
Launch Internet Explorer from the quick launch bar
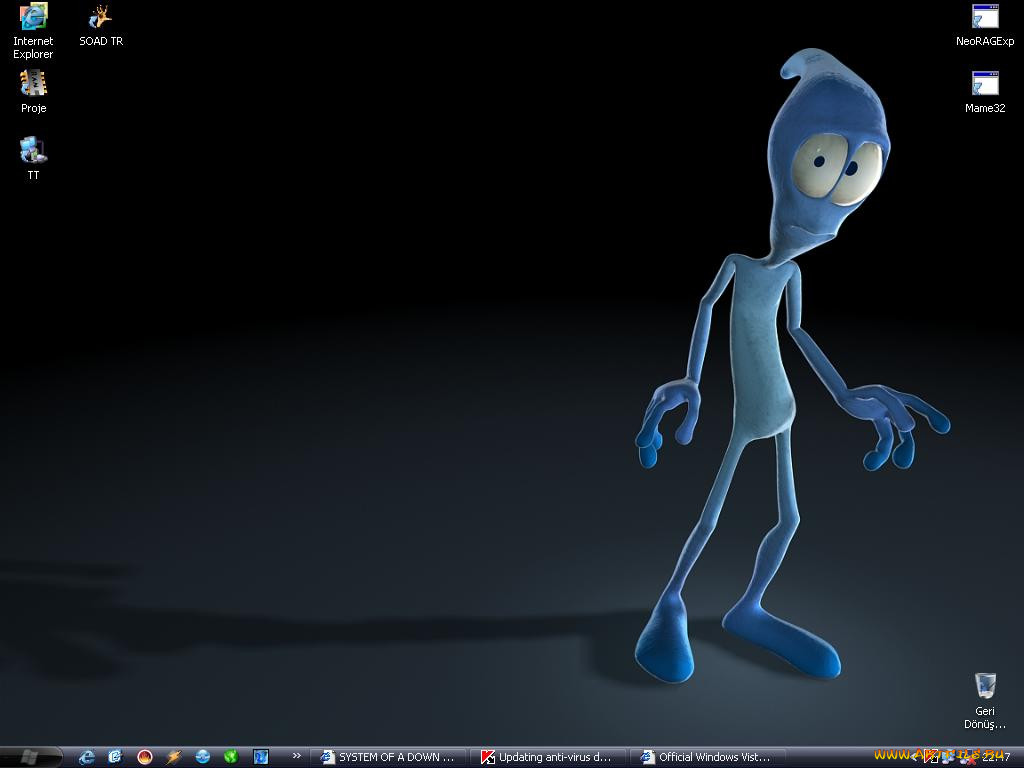[87, 757]
